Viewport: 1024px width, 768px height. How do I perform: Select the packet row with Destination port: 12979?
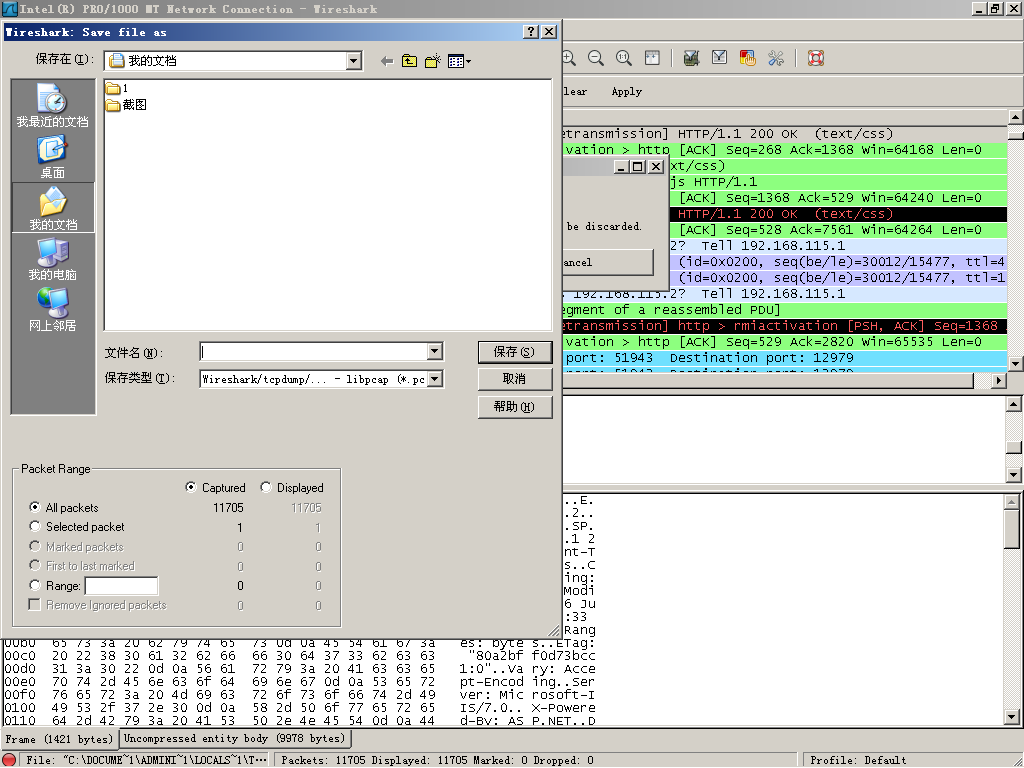784,358
